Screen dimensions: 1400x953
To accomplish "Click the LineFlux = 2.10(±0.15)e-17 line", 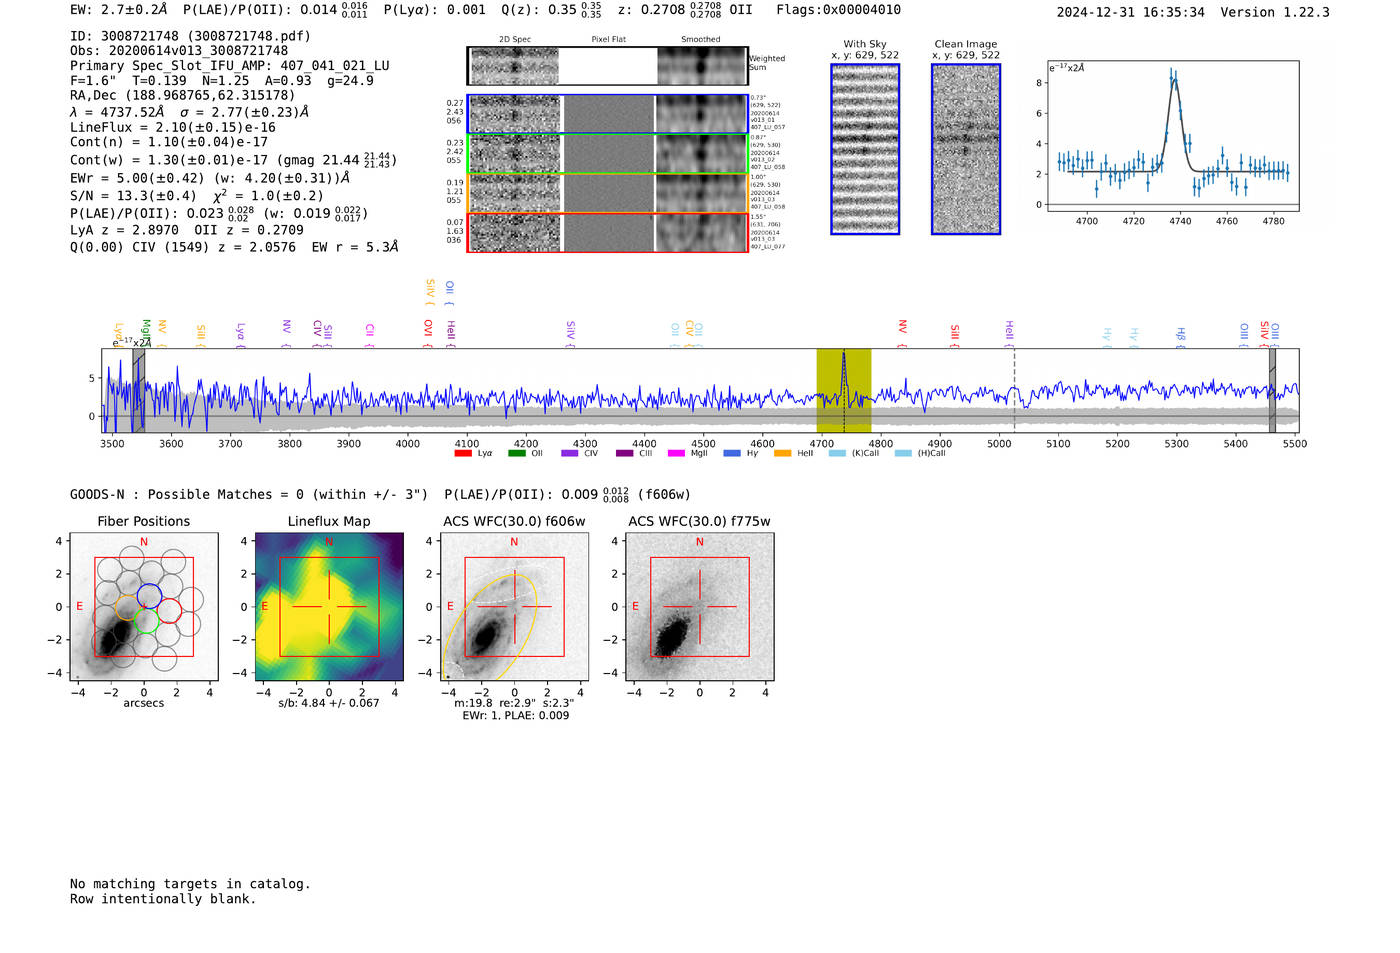I will 173,128.
